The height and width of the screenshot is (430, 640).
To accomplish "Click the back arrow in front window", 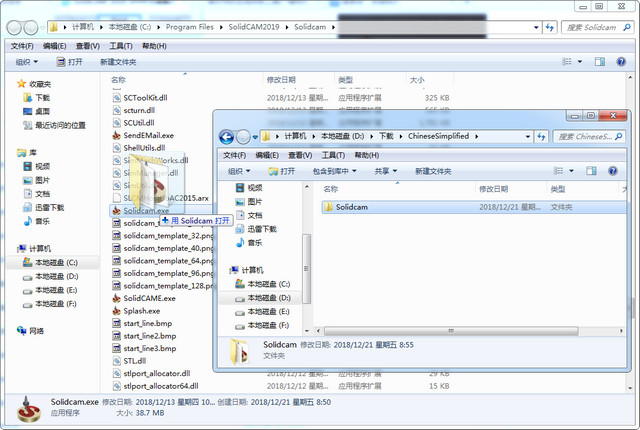I will [x=227, y=137].
